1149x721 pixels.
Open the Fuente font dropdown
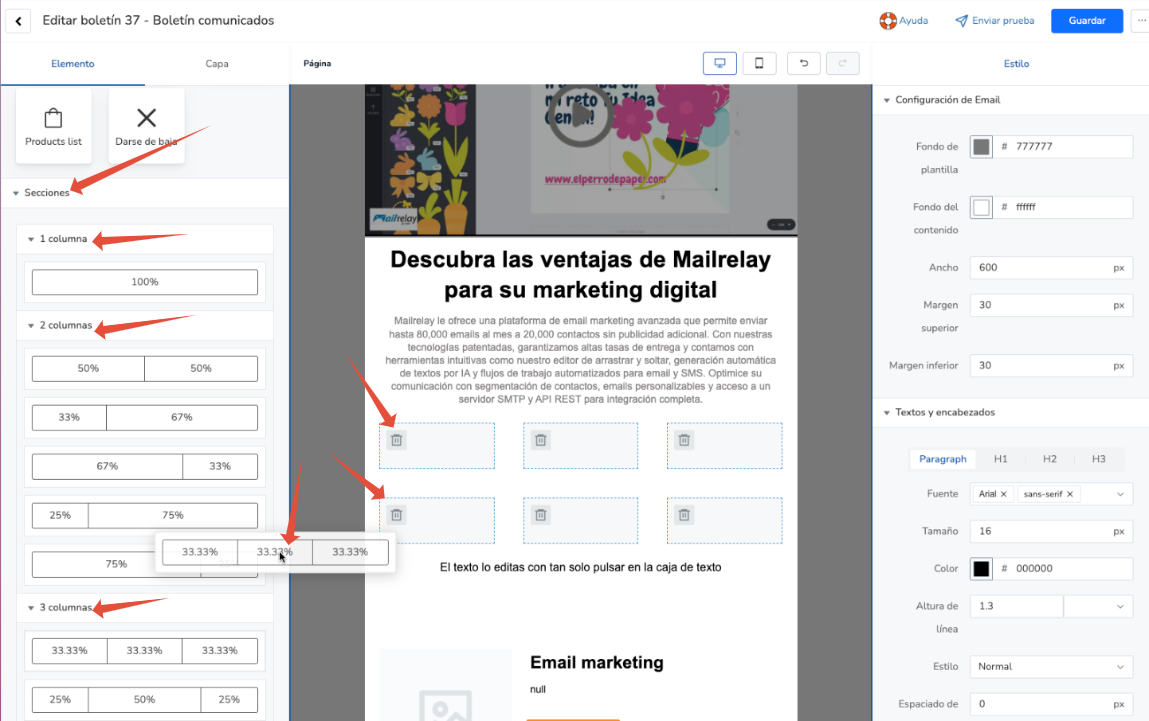click(1120, 495)
